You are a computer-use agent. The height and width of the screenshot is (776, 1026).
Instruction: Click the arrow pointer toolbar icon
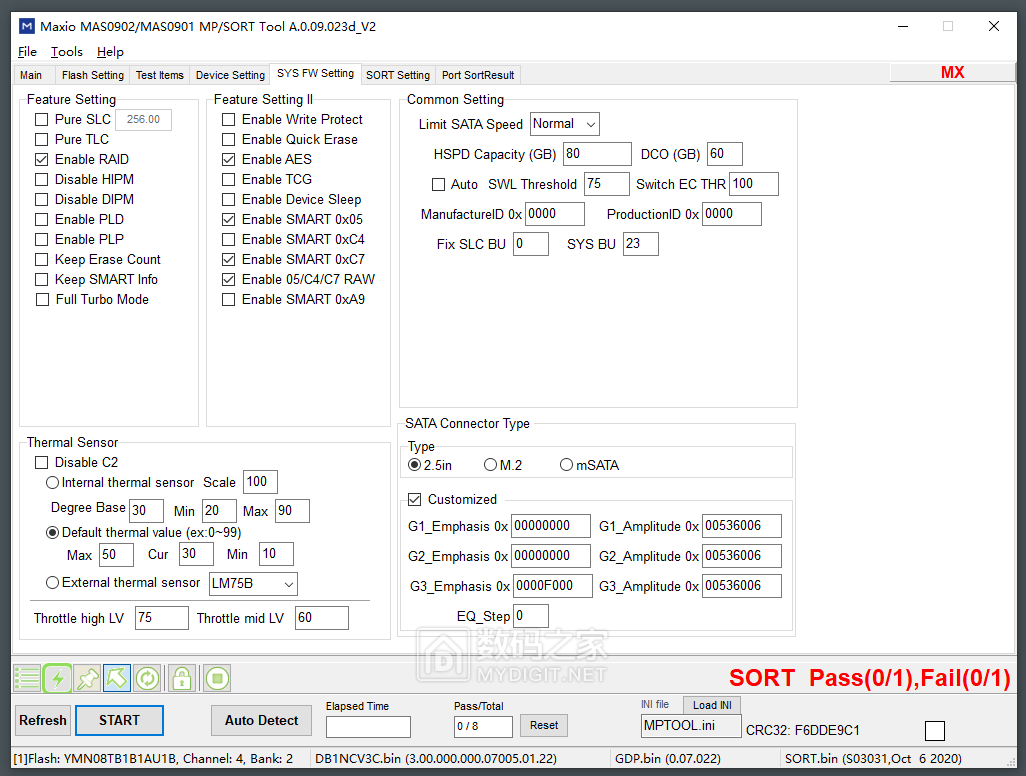[x=116, y=678]
